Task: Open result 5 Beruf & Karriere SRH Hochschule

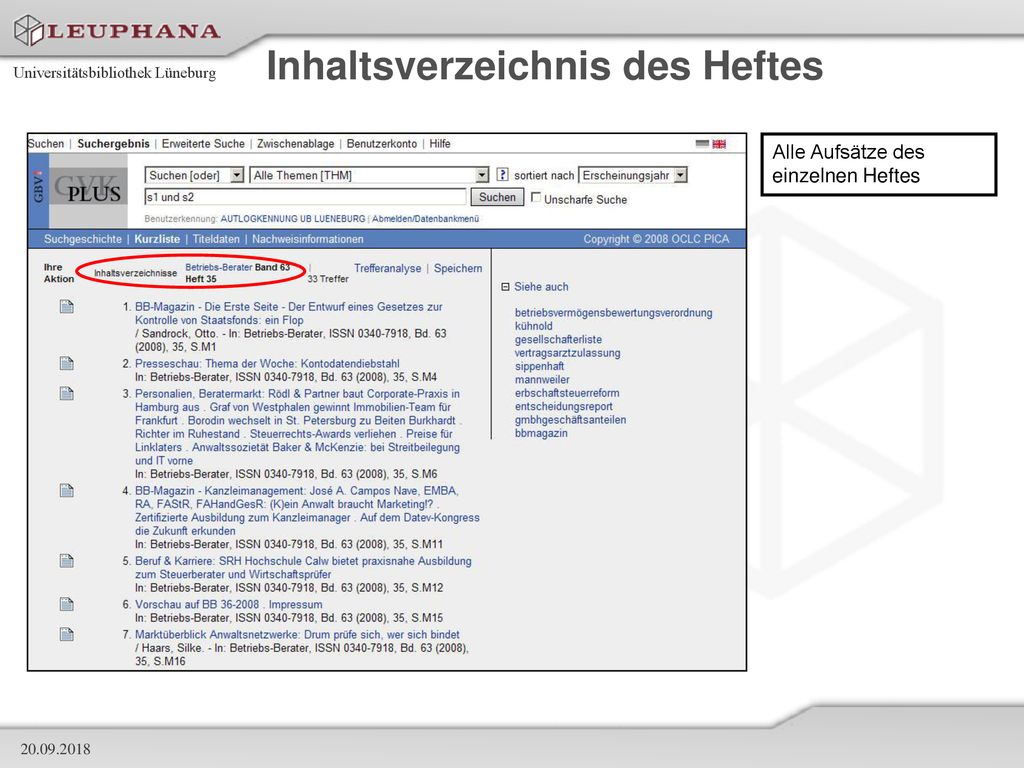Action: 303,568
